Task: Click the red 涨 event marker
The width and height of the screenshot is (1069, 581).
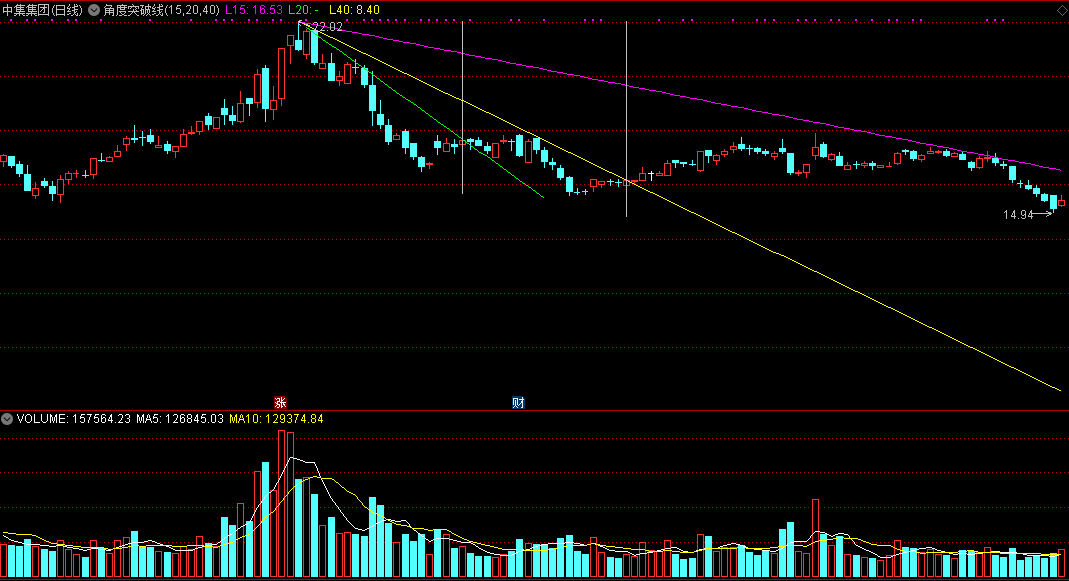Action: (x=280, y=402)
